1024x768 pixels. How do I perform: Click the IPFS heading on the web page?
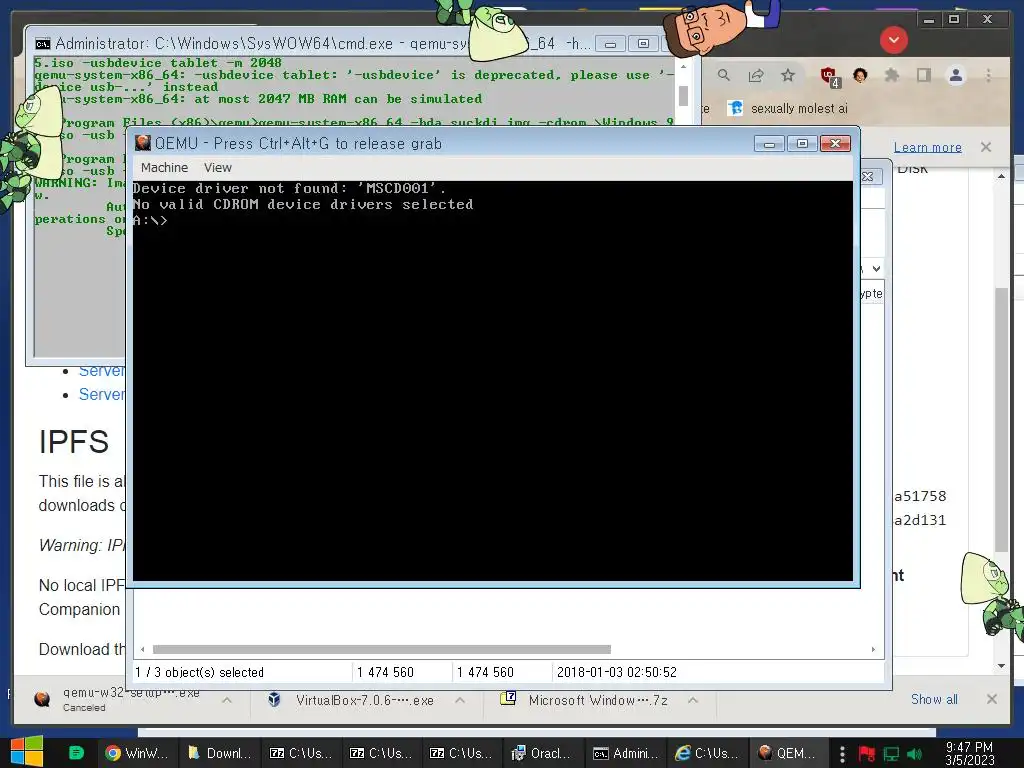point(74,441)
